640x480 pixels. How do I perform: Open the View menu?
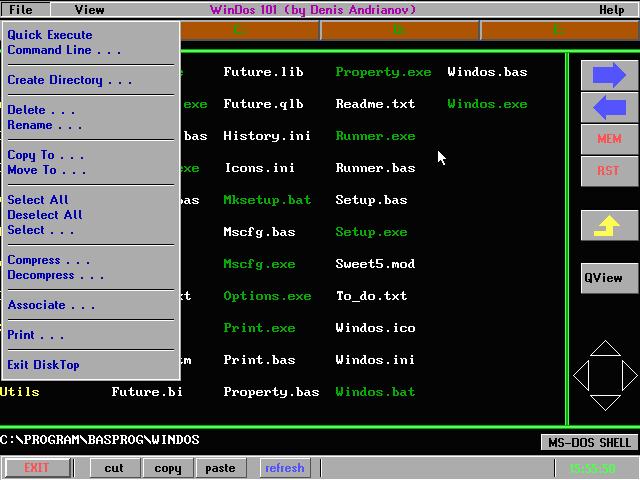[89, 9]
